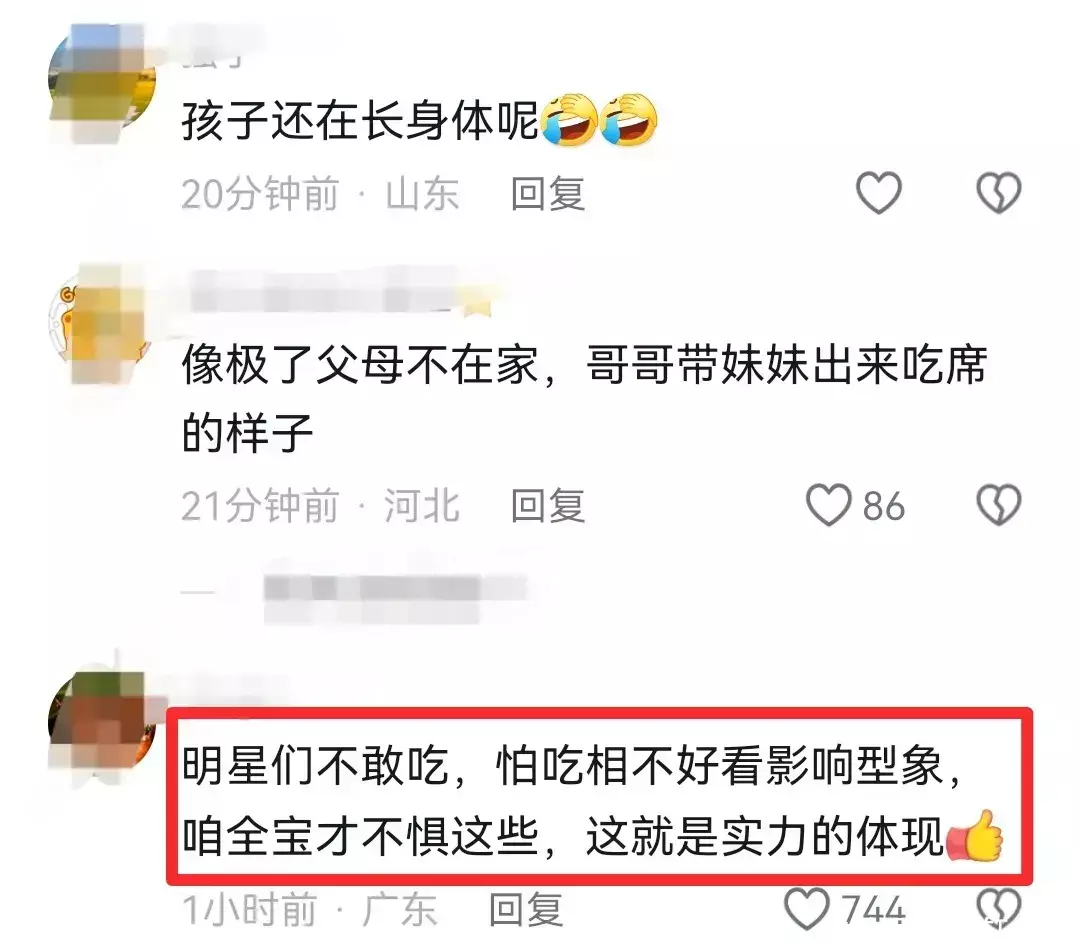The width and height of the screenshot is (1080, 952).
Task: Reply to the 1小时前 Guangdong comment
Action: coord(526,909)
